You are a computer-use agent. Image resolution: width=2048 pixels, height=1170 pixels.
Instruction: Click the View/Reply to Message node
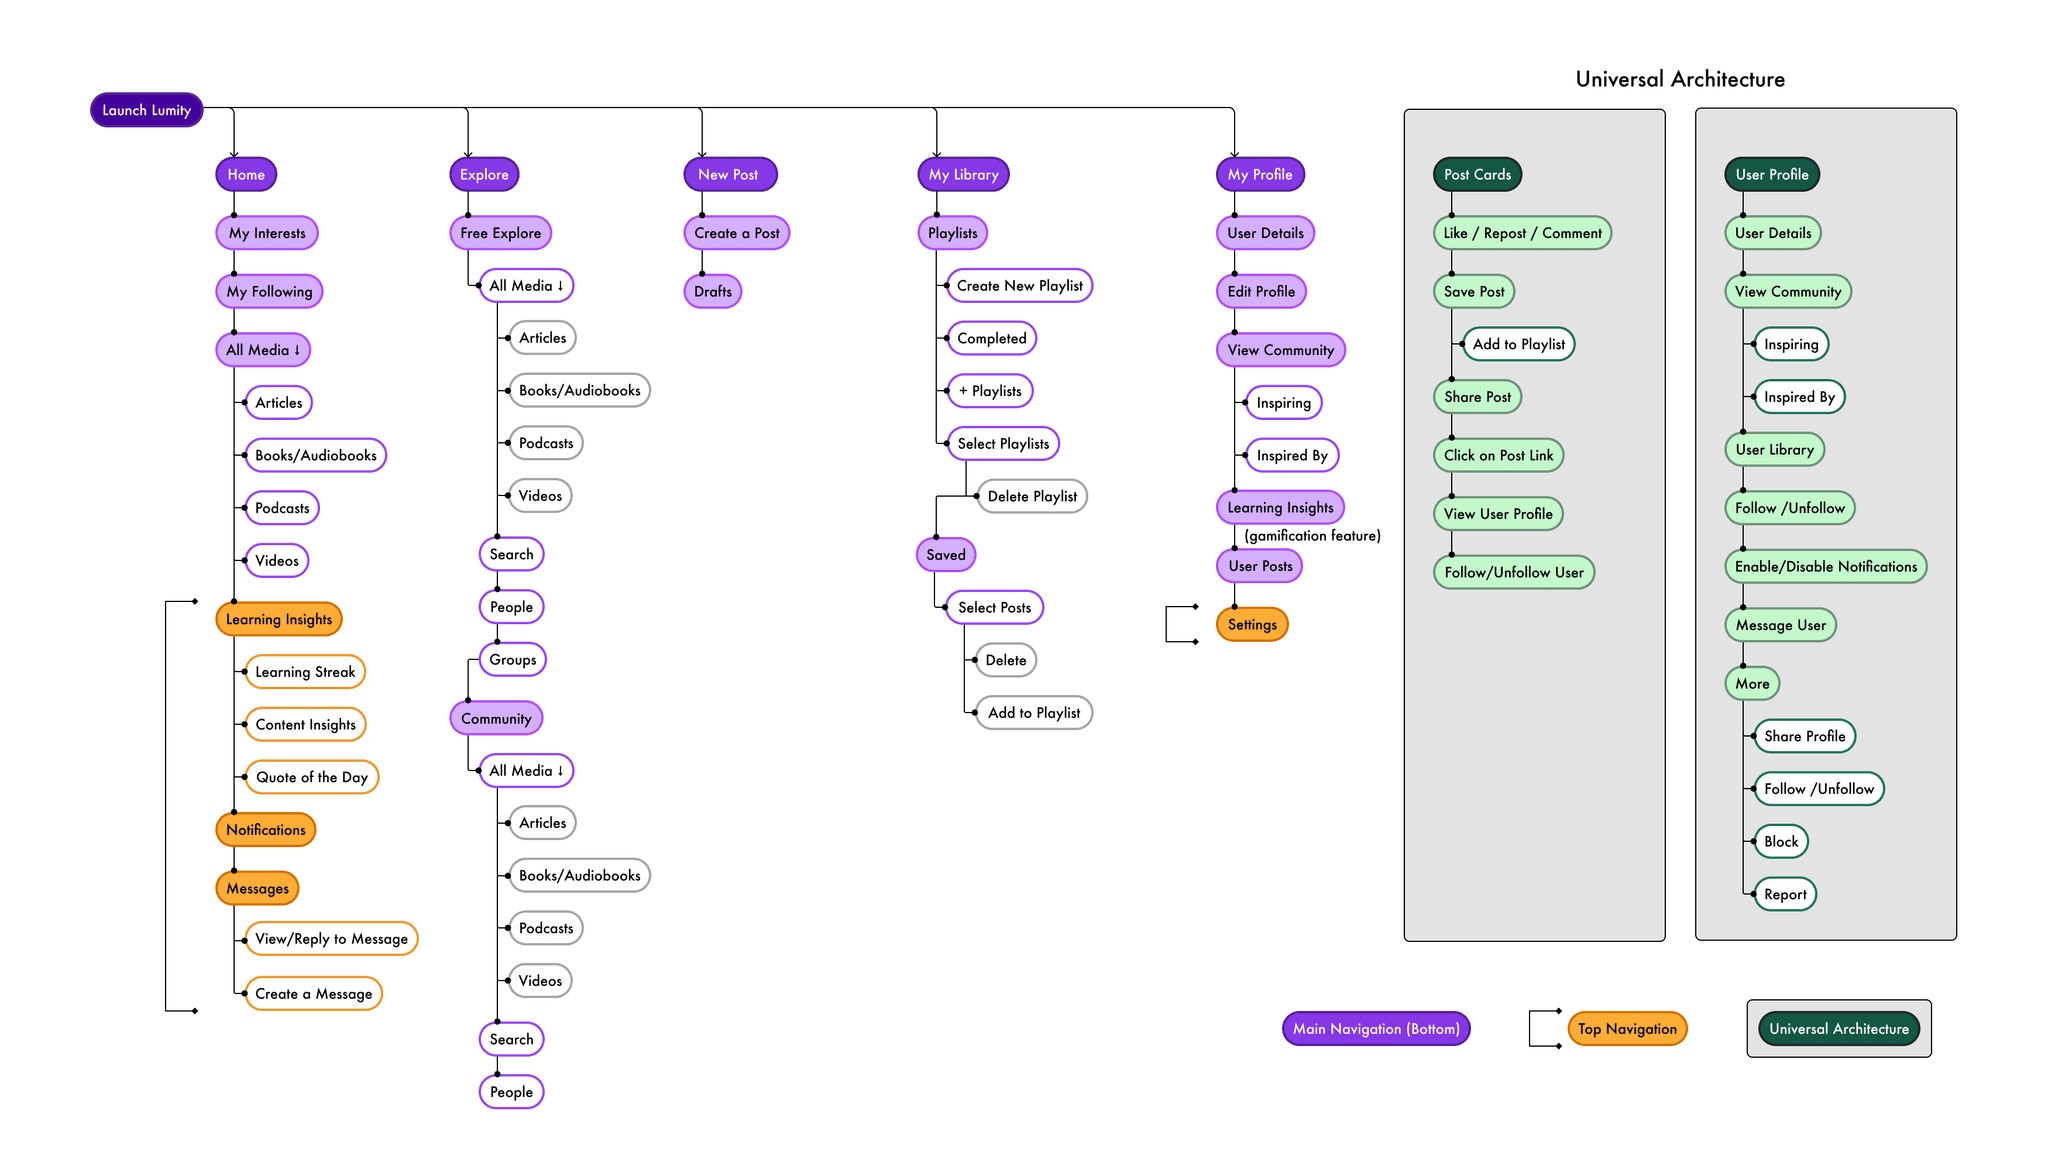[x=331, y=939]
